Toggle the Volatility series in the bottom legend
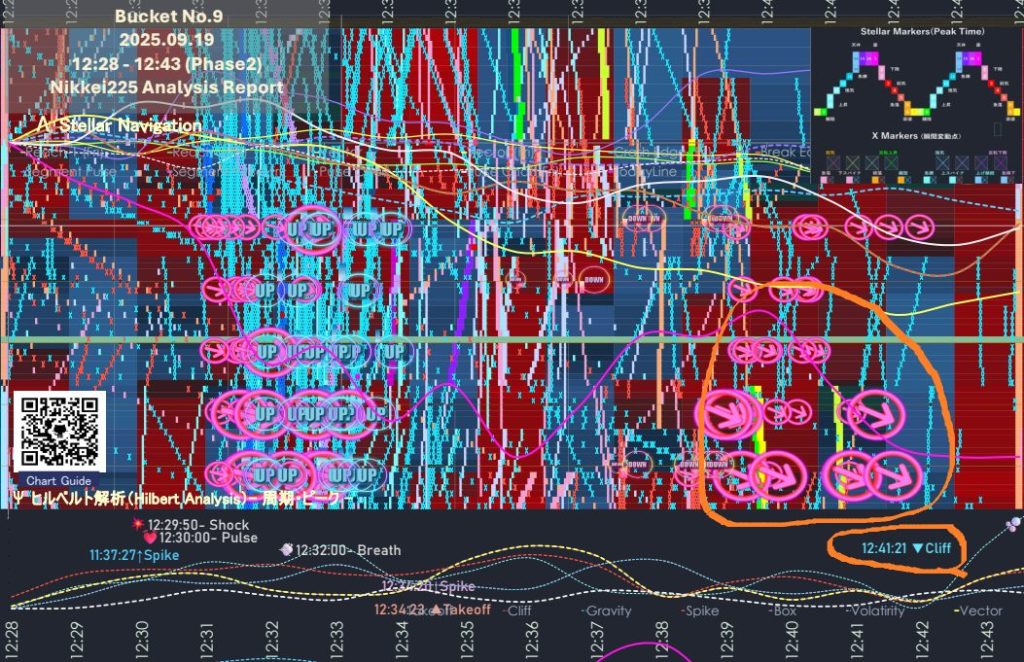The image size is (1024, 662). [876, 610]
